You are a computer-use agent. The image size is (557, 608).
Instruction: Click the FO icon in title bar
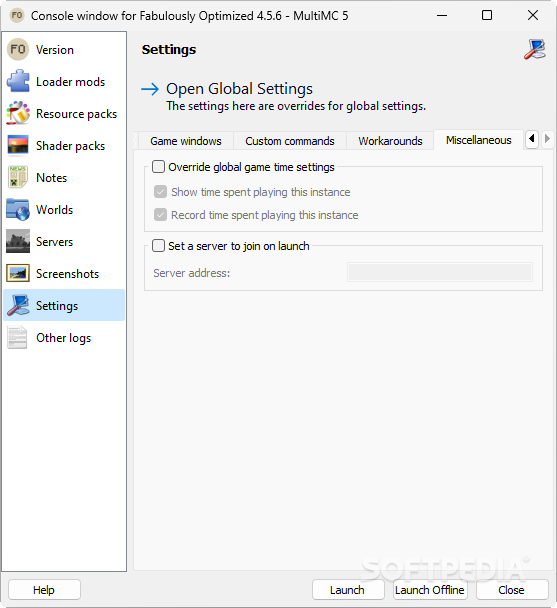[17, 16]
